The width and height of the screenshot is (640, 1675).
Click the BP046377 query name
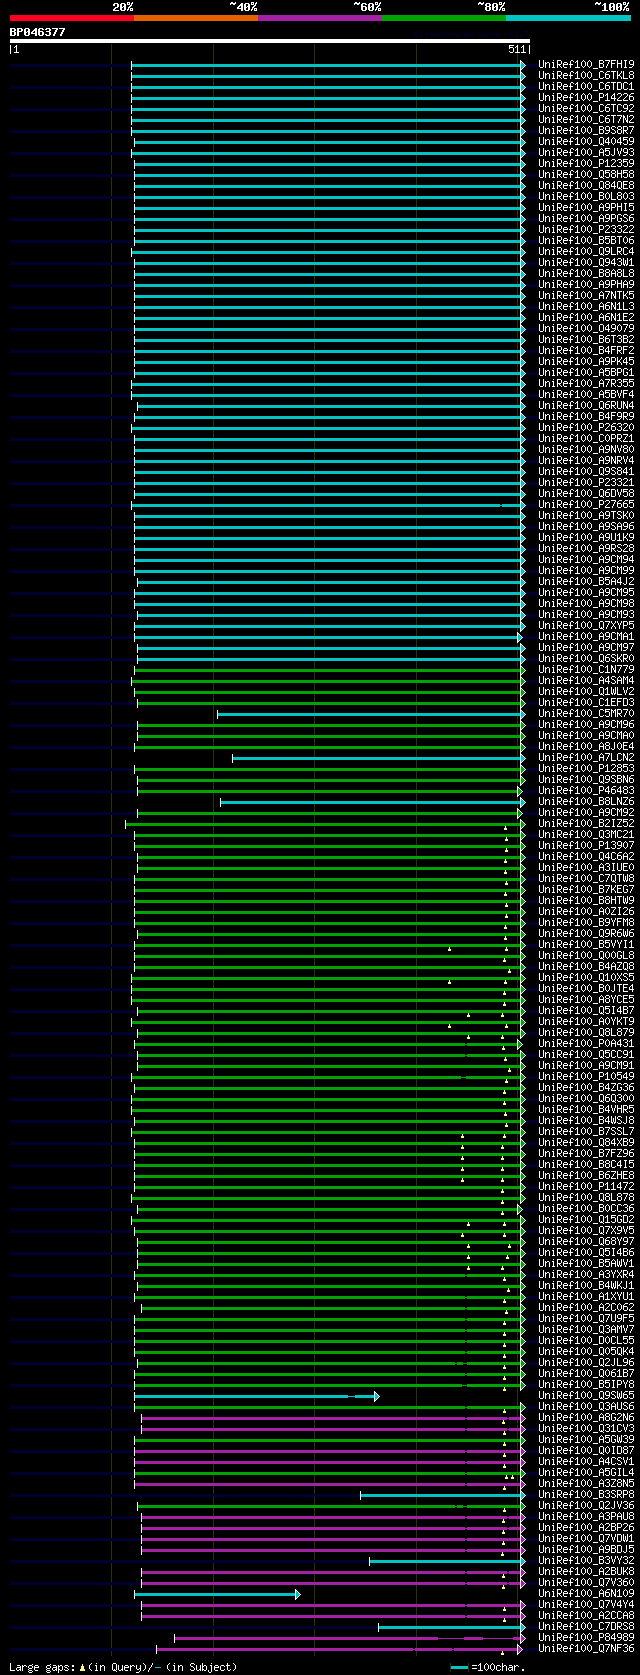tap(38, 32)
